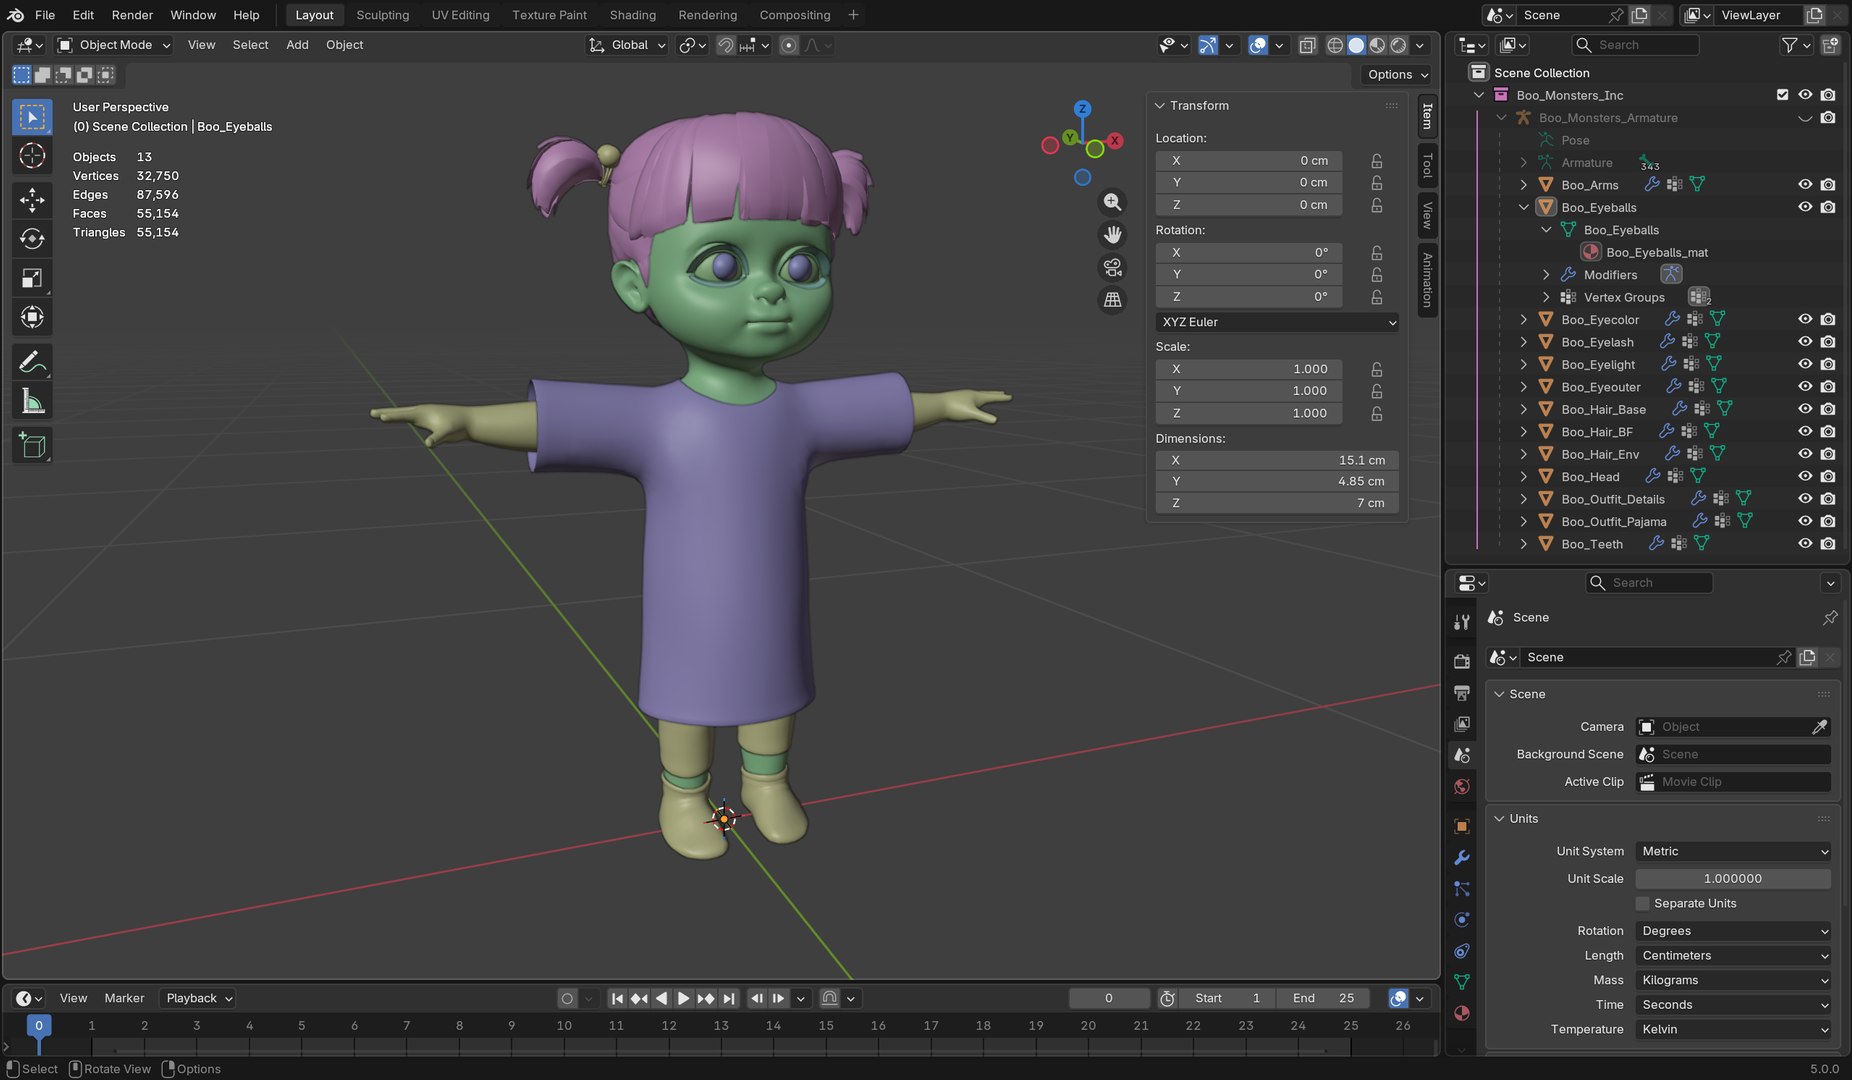1852x1080 pixels.
Task: Click the Unit Scale value field
Action: point(1733,878)
